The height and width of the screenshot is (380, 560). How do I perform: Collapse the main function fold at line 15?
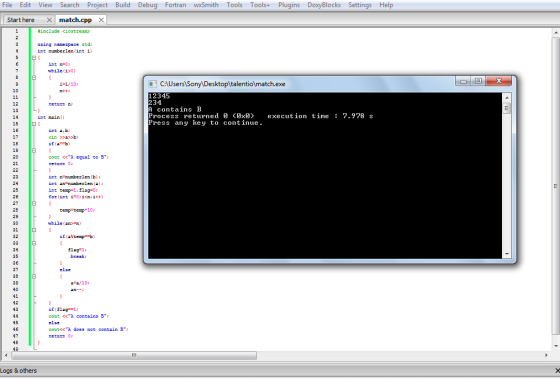point(34,124)
